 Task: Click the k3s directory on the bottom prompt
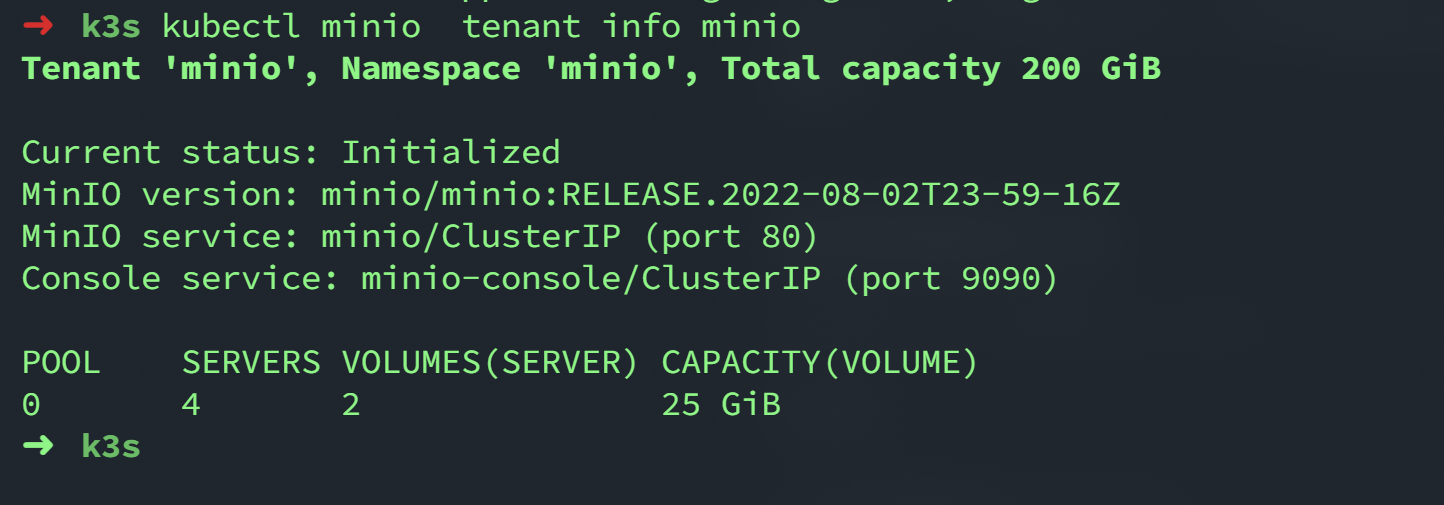point(111,446)
